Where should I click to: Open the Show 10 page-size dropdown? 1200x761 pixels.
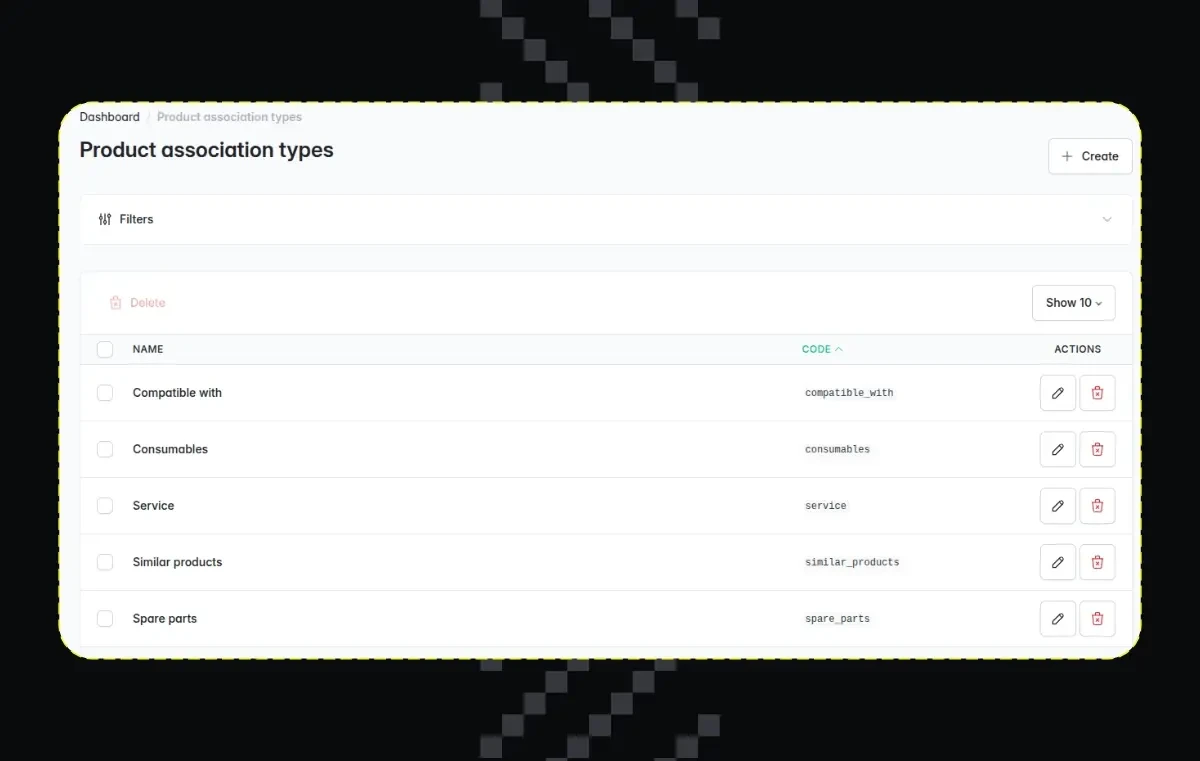tap(1073, 303)
